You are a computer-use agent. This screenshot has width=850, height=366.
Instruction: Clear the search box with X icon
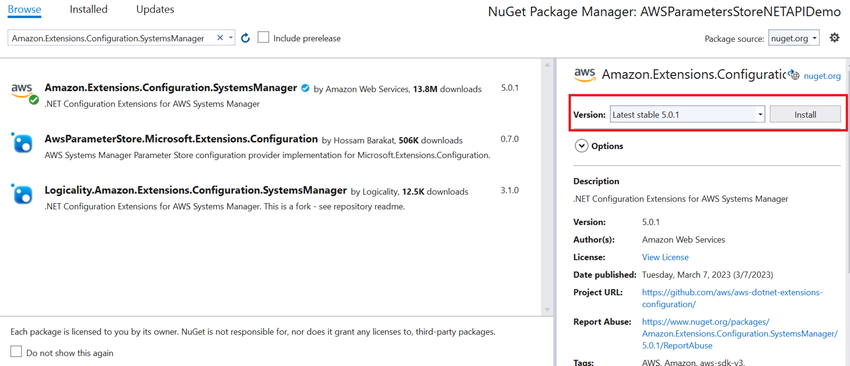[220, 38]
